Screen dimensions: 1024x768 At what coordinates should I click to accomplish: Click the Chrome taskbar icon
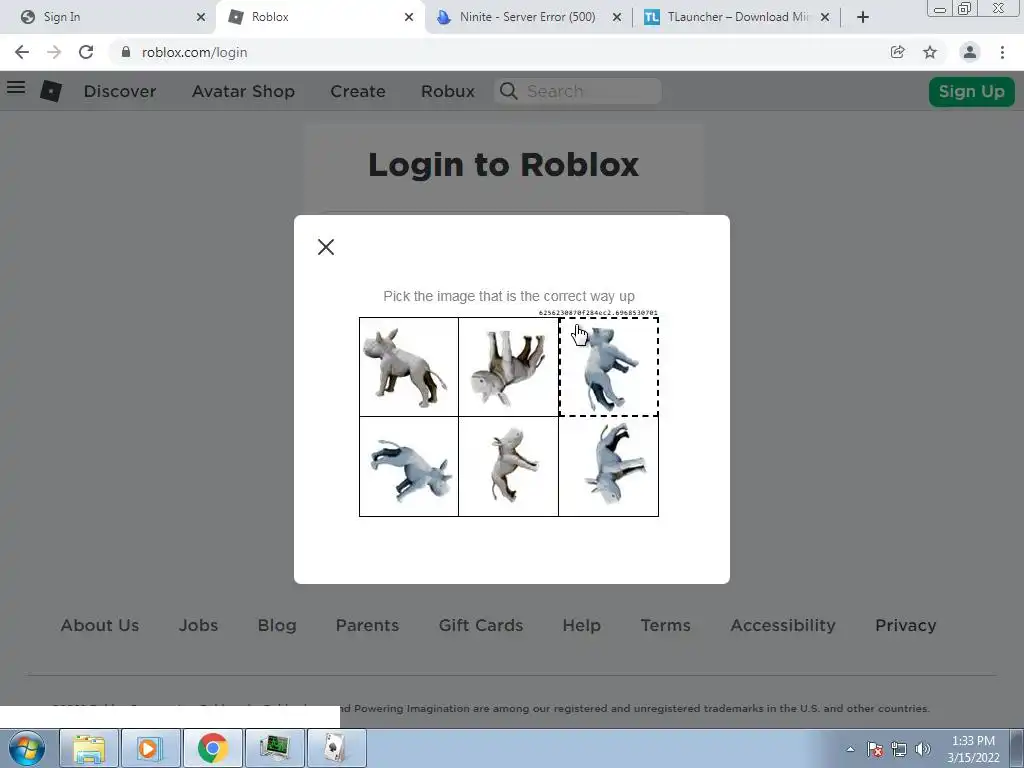[212, 748]
